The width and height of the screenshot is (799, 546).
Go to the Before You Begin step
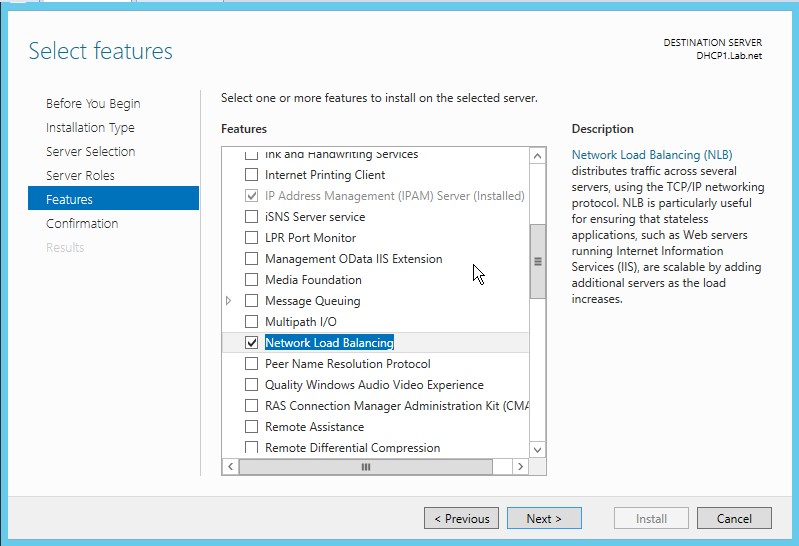coord(93,104)
